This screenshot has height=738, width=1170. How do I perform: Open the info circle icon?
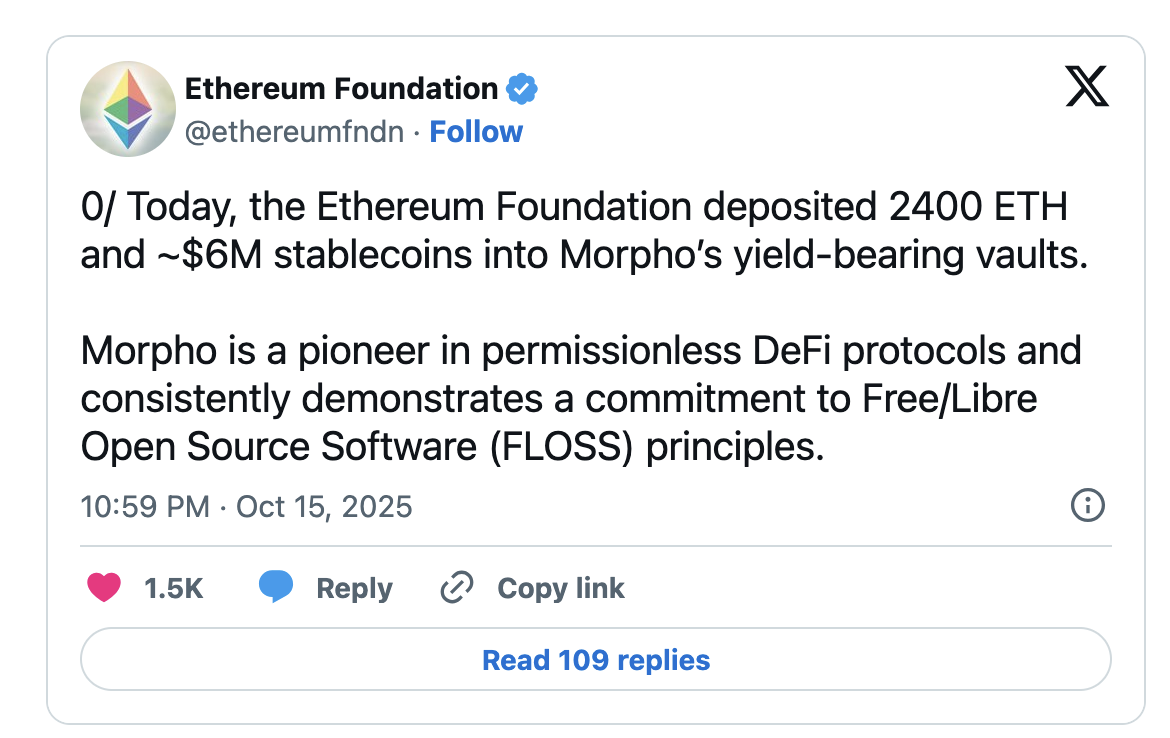click(1087, 506)
